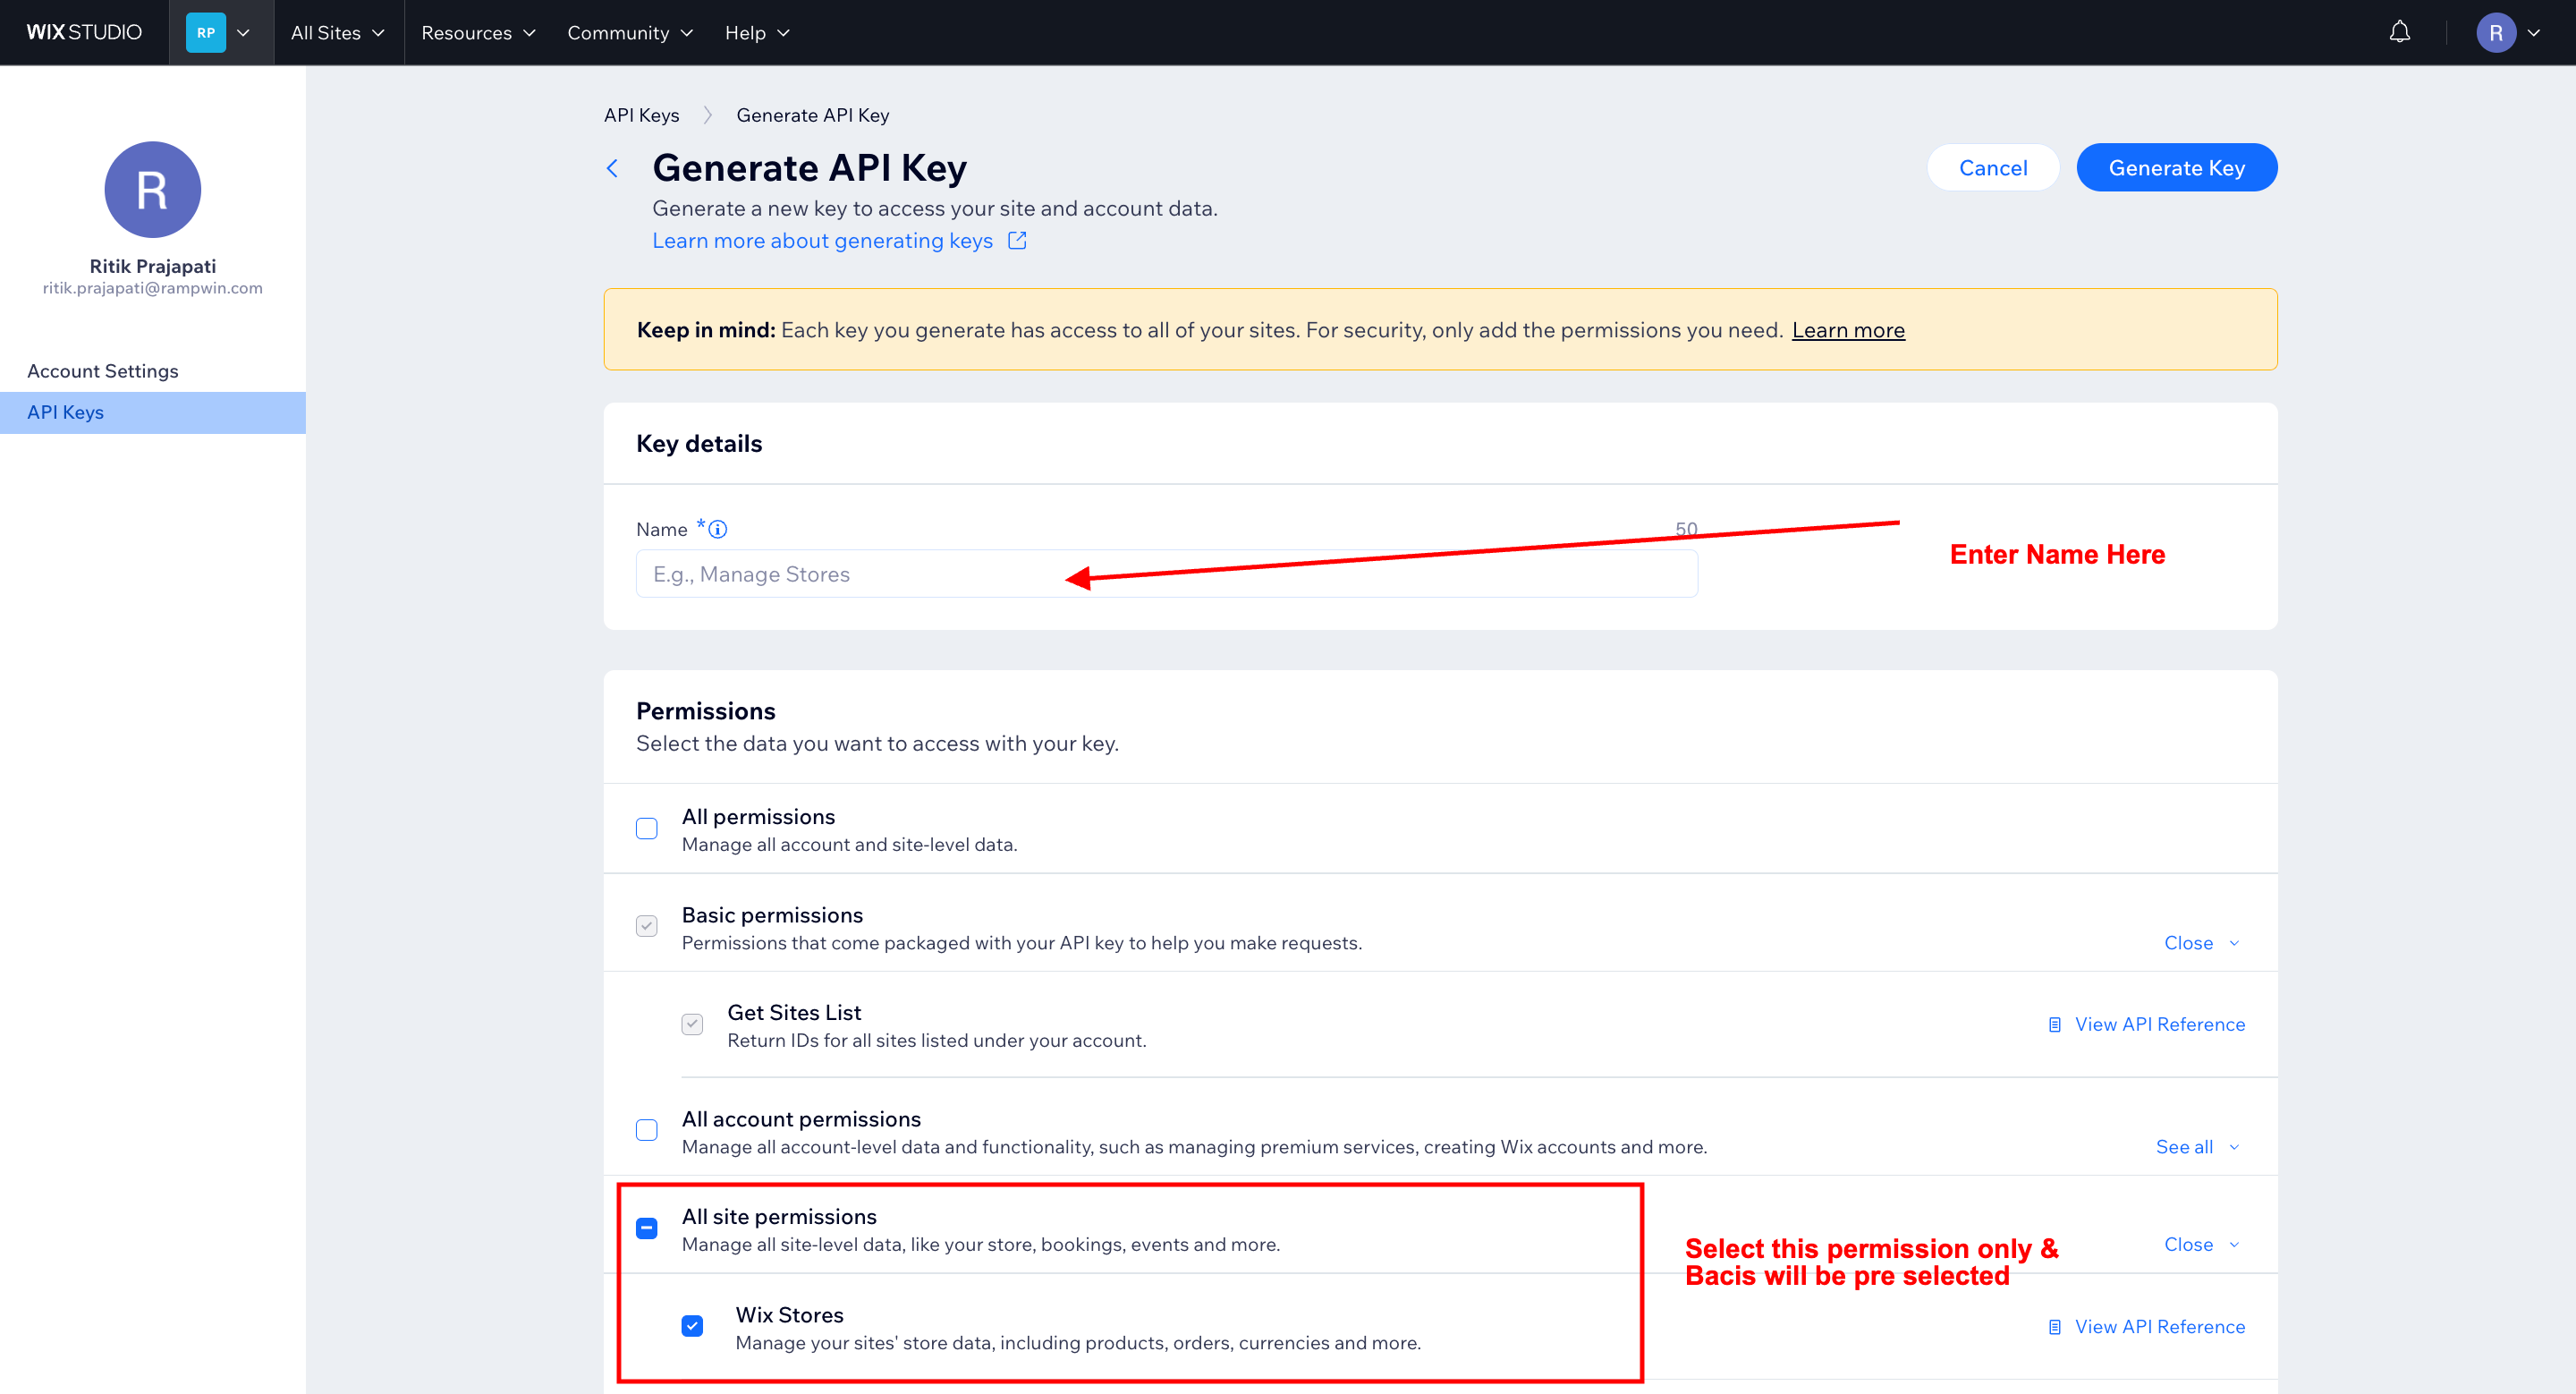Click the back arrow beside Generate API Key

613,168
